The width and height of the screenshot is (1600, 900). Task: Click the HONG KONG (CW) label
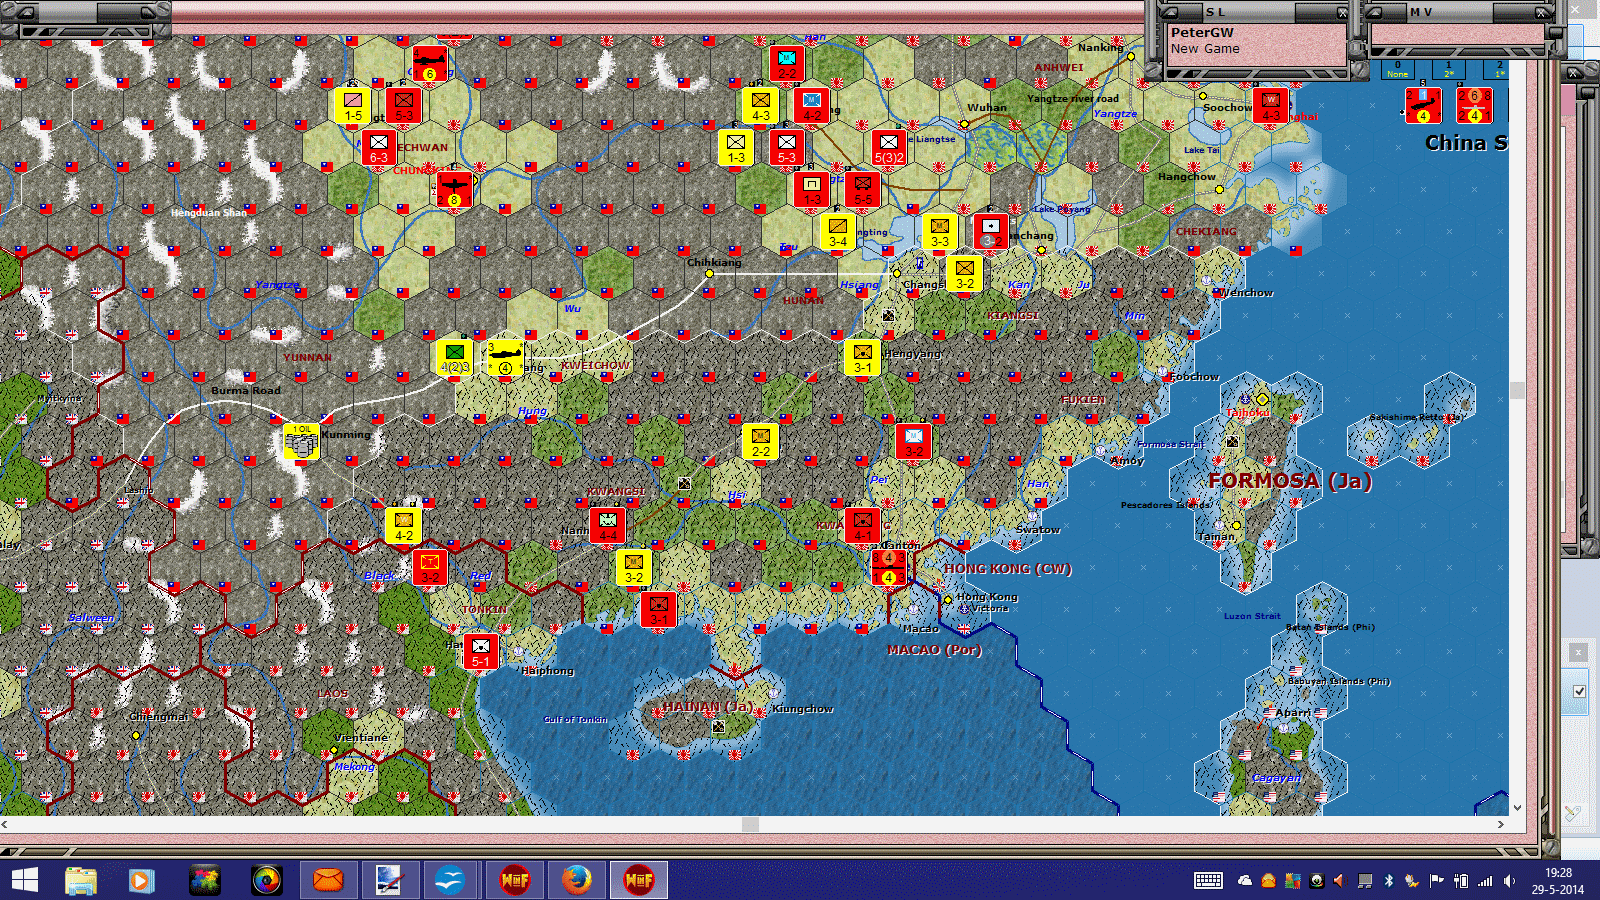coord(1007,569)
